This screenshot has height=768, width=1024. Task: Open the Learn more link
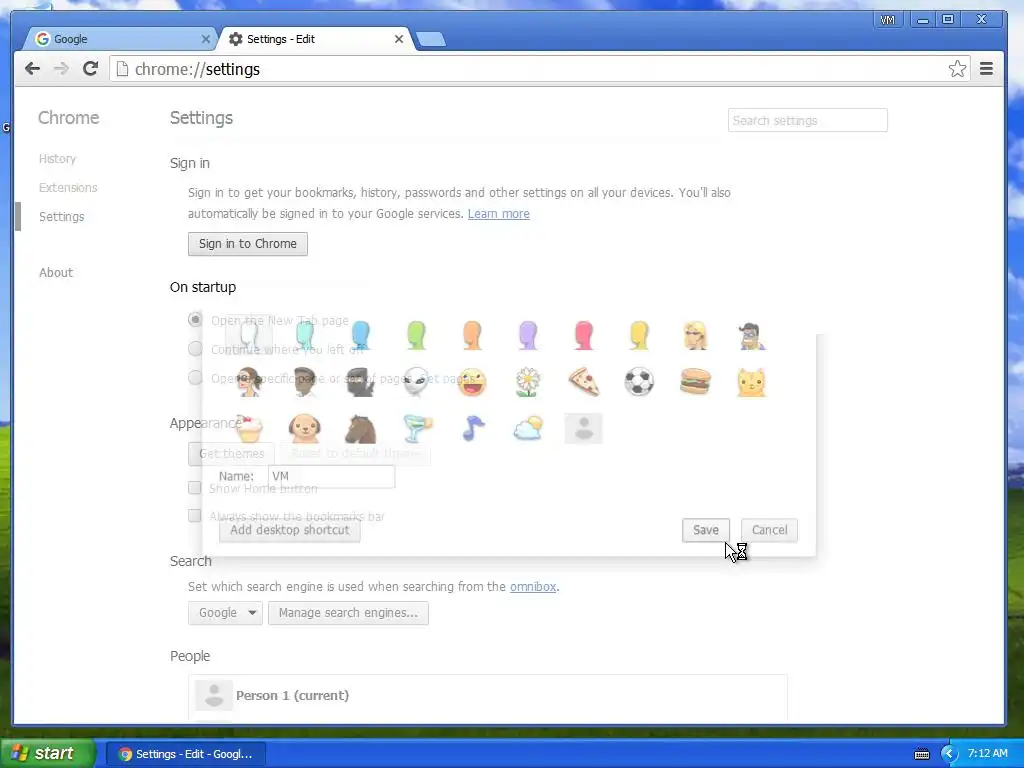[x=498, y=214]
